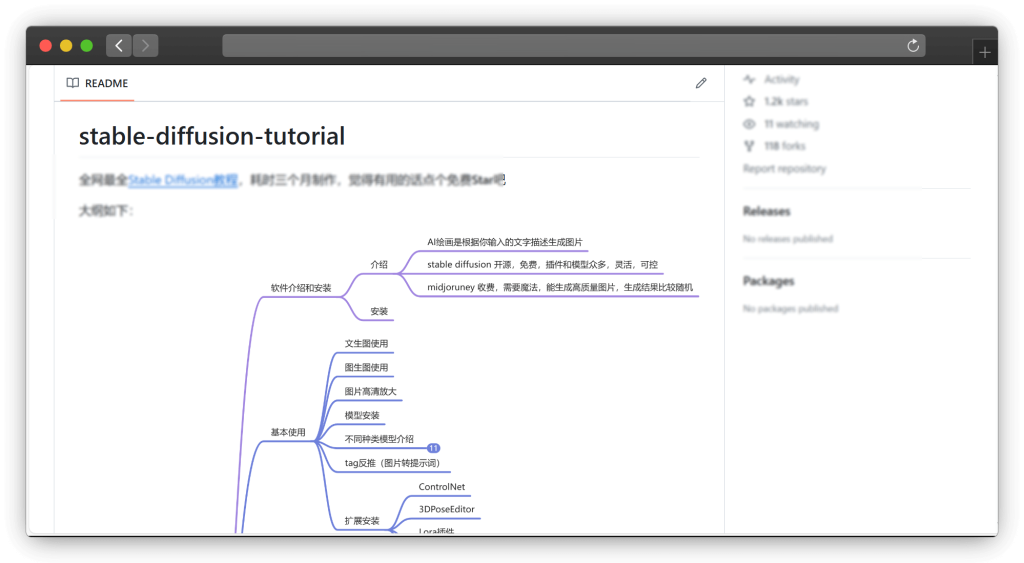This screenshot has height=563, width=1024.
Task: Open the Packages heading link
Action: (x=769, y=281)
